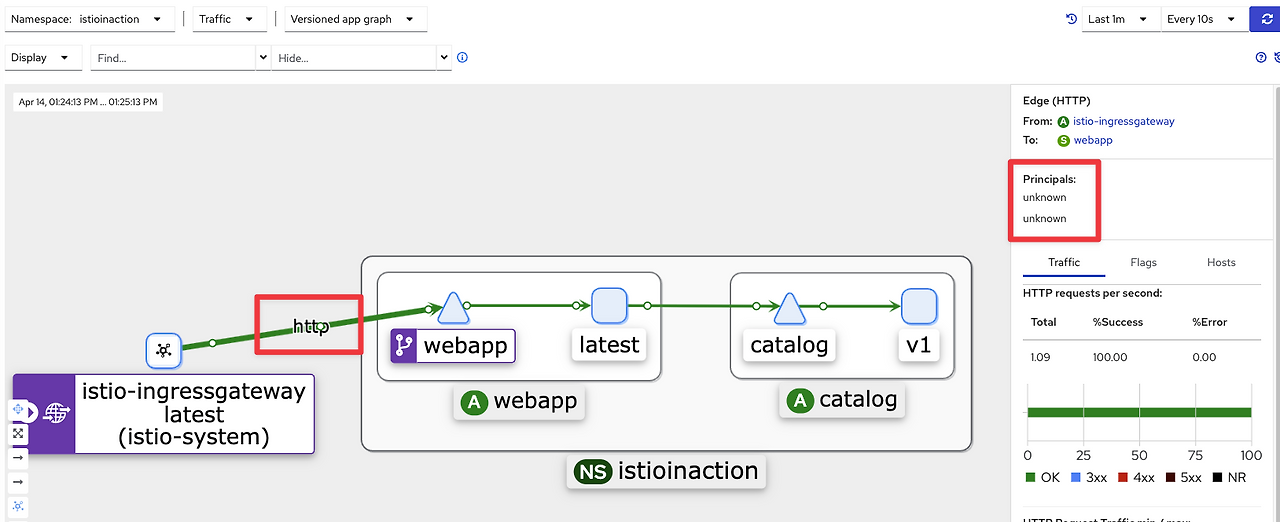Click the %Success column header
The height and width of the screenshot is (522, 1280).
pos(1118,322)
